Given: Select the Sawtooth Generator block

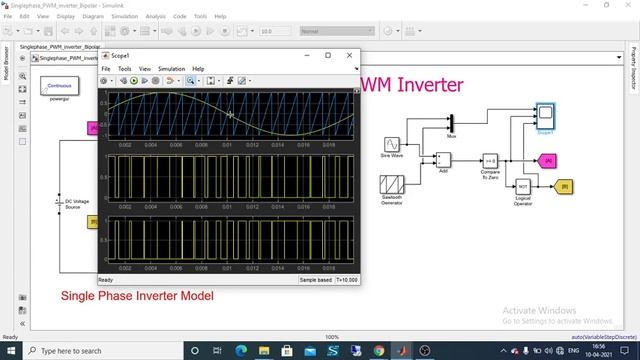Looking at the screenshot, I should pyautogui.click(x=392, y=184).
